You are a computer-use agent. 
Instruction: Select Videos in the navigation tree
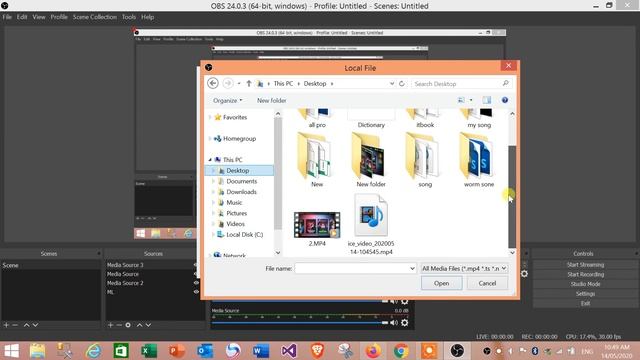click(236, 224)
